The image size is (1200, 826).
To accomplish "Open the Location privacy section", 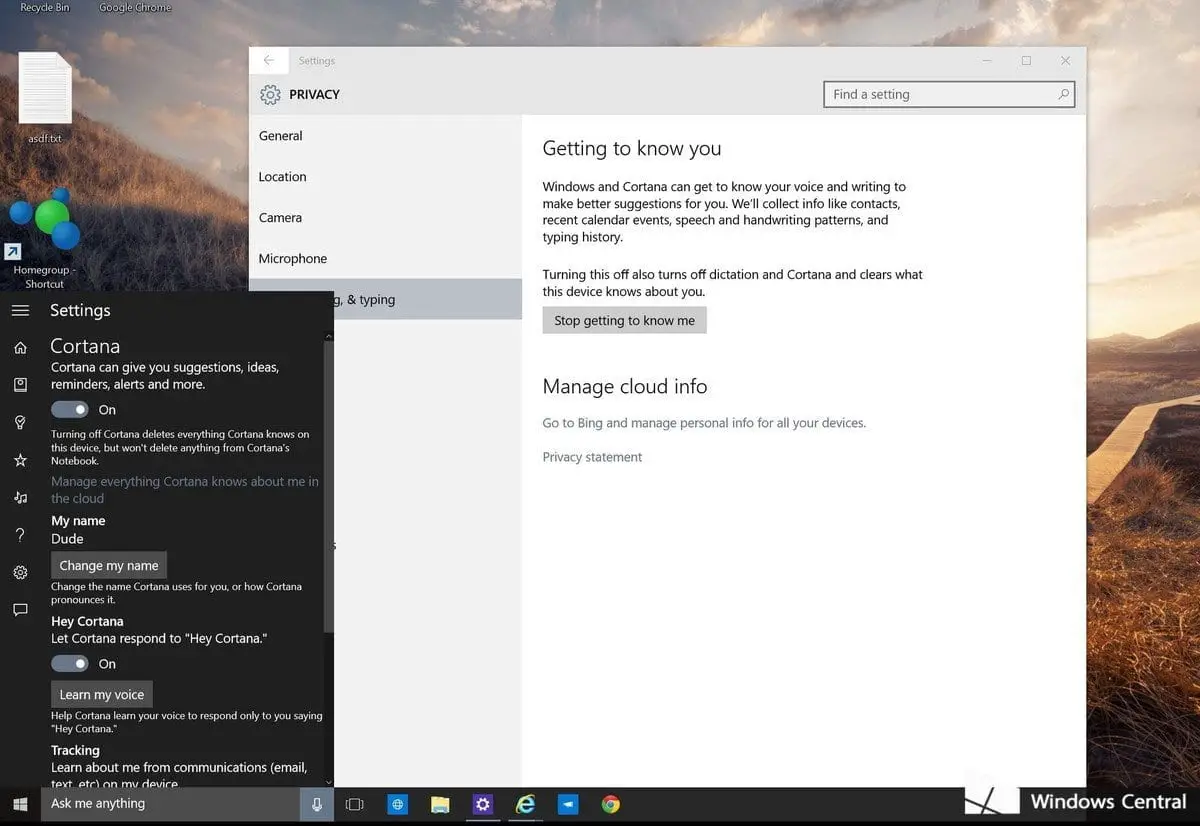I will coord(385,177).
